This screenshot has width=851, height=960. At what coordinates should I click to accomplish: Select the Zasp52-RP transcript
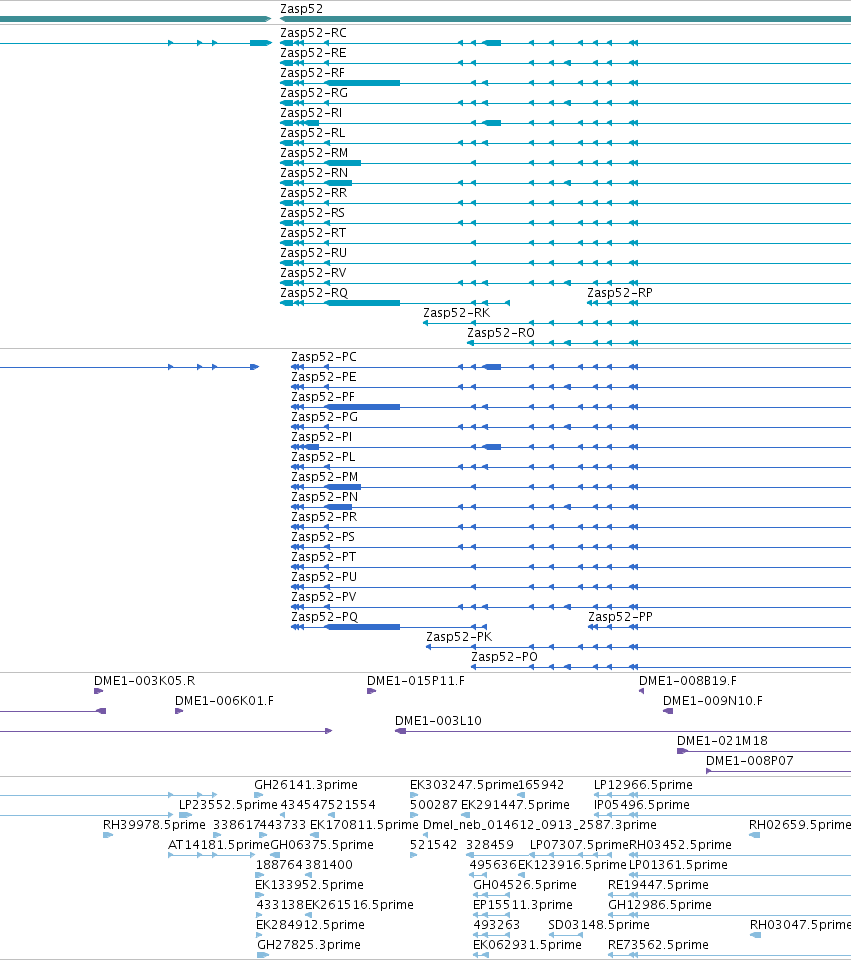click(x=620, y=293)
